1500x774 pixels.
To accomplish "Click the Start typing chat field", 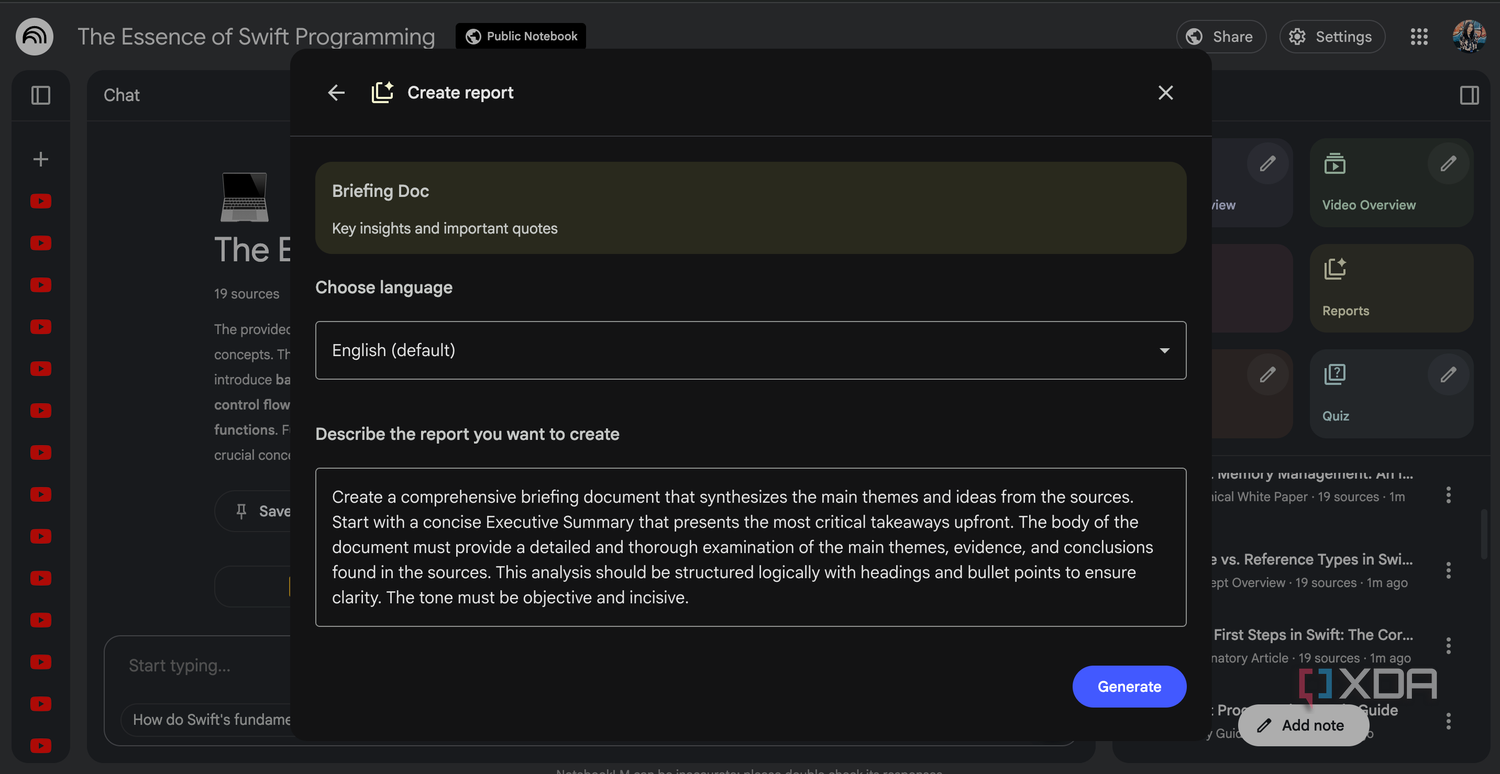I will coord(180,666).
